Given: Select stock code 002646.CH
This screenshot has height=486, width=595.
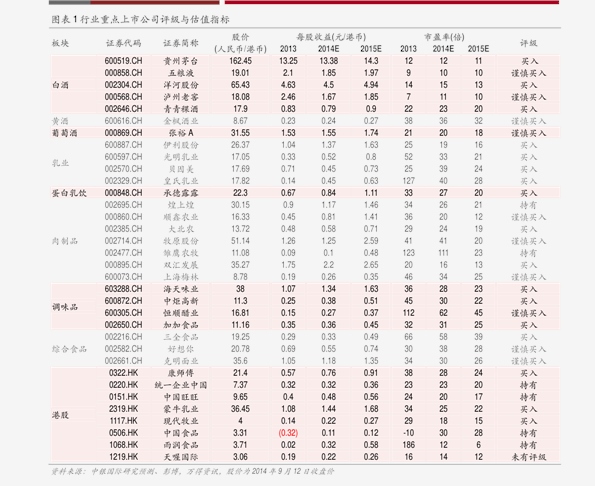Looking at the screenshot, I should pyautogui.click(x=123, y=109).
